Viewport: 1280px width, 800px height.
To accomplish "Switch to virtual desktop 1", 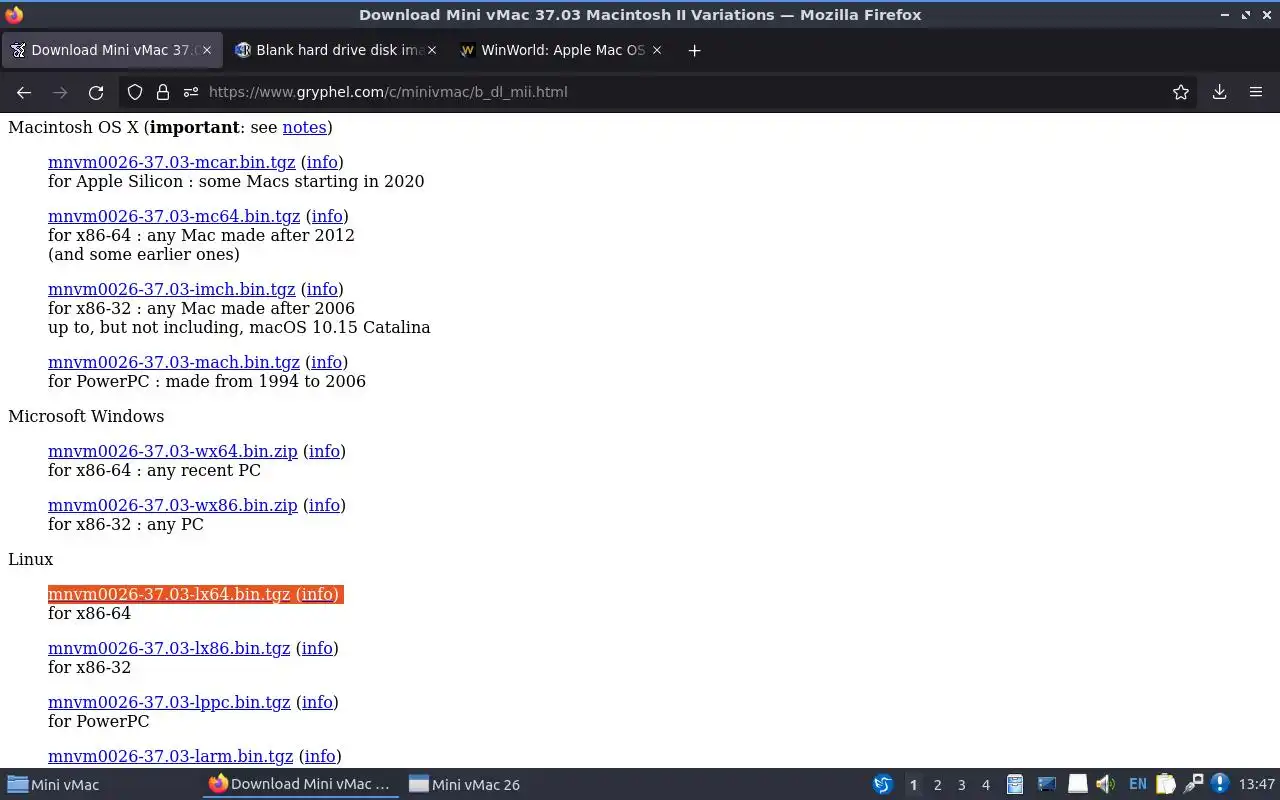I will tap(913, 785).
